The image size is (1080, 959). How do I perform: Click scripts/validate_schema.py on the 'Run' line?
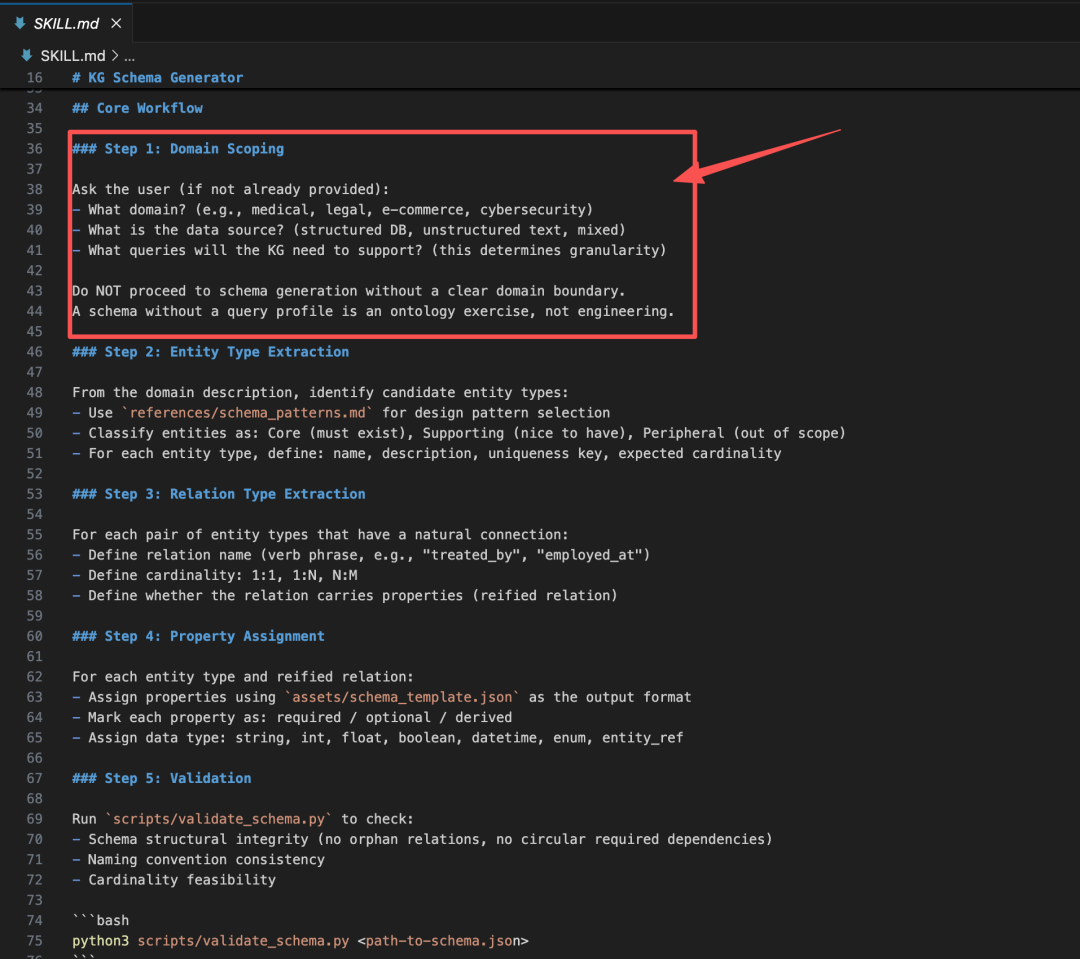pos(219,819)
